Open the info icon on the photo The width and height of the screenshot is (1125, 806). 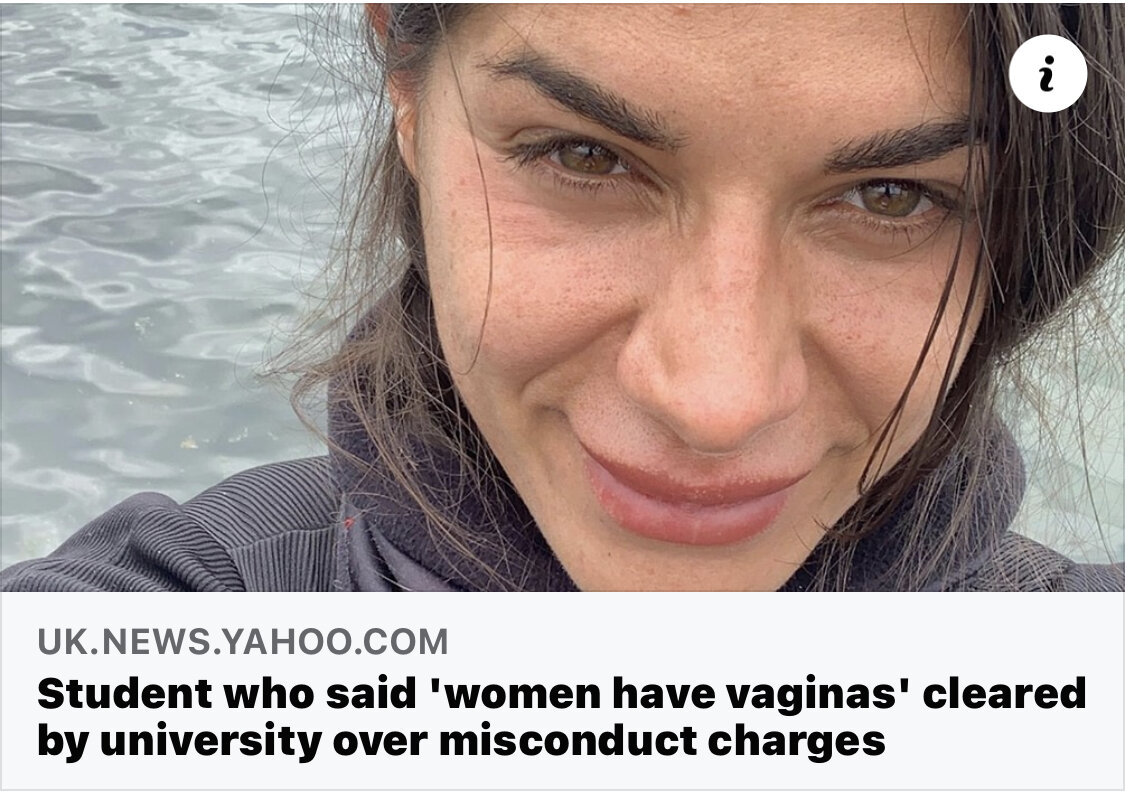point(1048,74)
